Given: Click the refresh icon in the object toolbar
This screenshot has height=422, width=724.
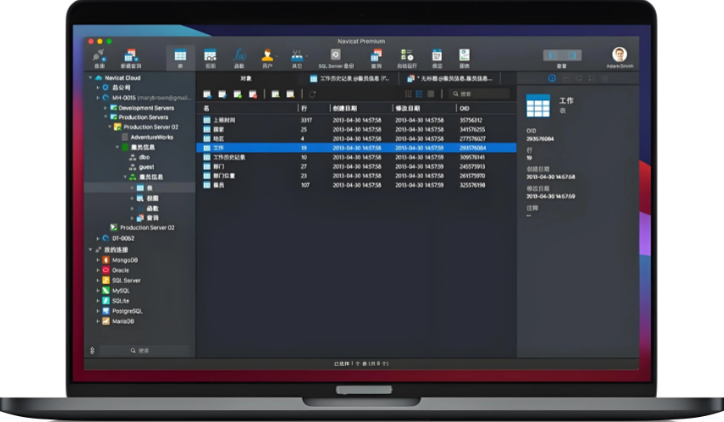Looking at the screenshot, I should (312, 94).
